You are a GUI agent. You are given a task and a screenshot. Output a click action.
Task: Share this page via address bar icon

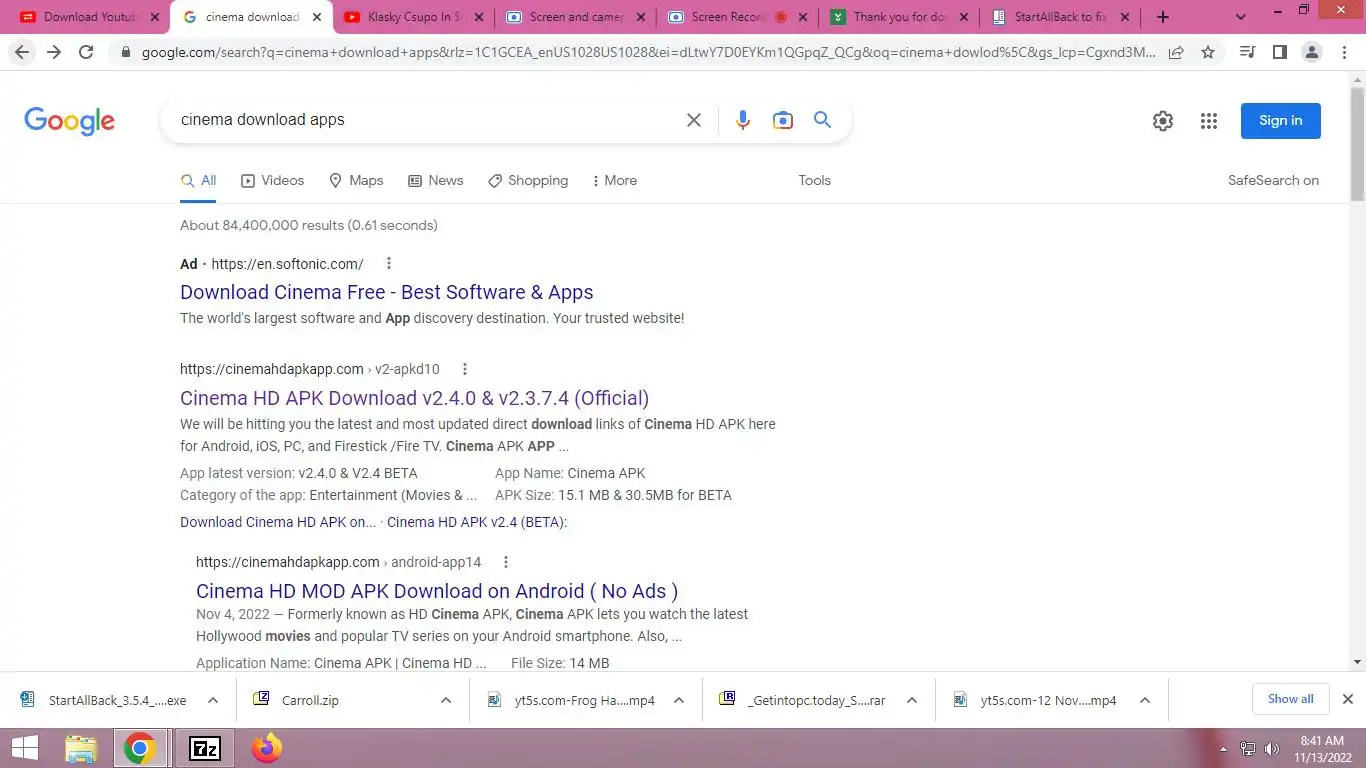point(1176,52)
